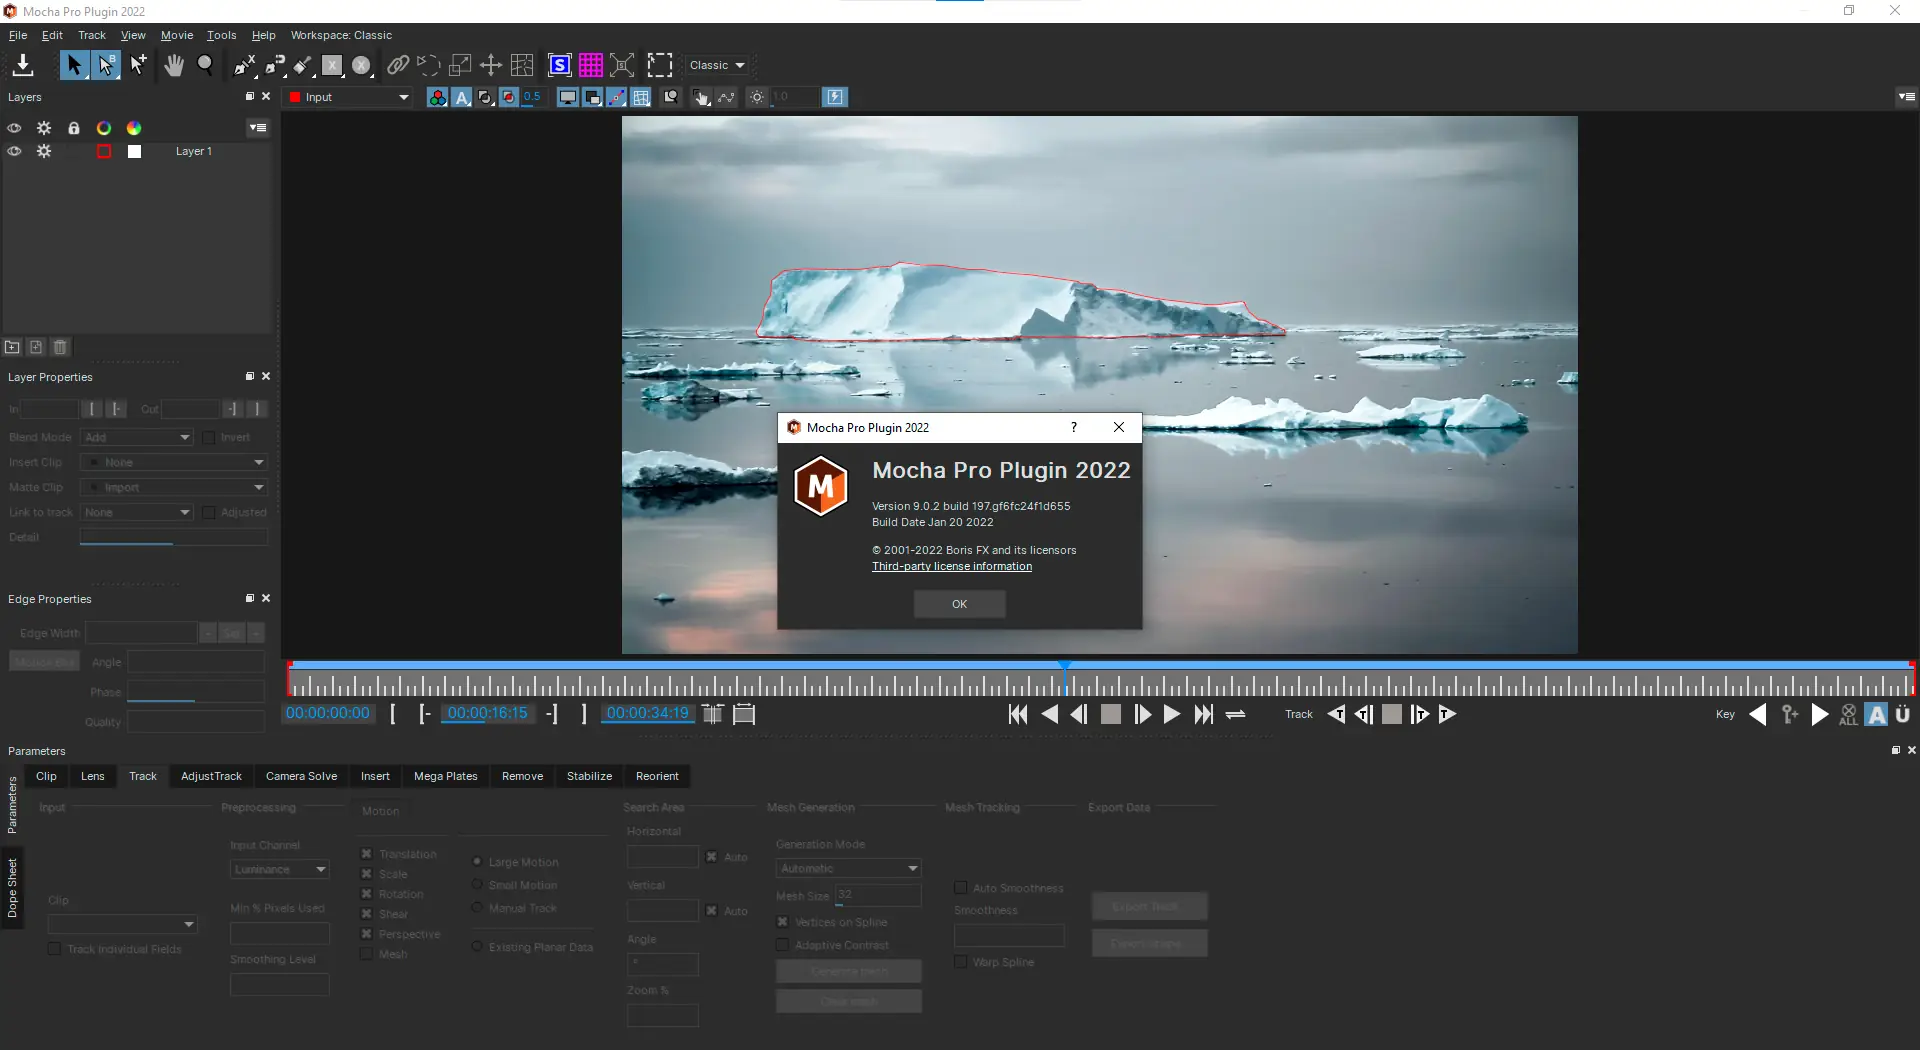Open the File menu
The width and height of the screenshot is (1920, 1050).
pyautogui.click(x=18, y=35)
